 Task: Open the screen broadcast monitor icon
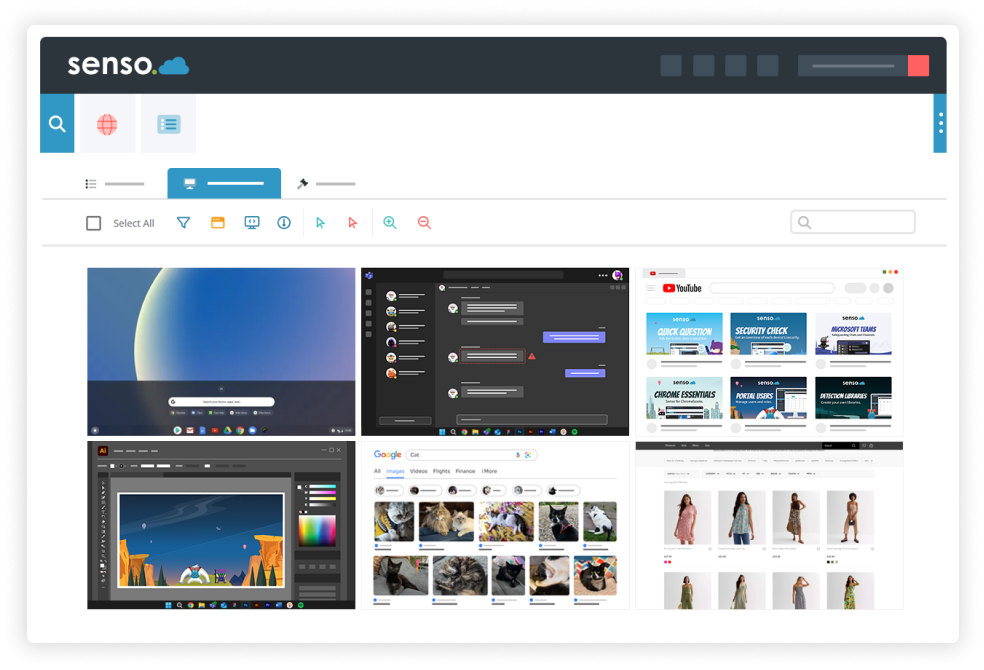coord(251,222)
